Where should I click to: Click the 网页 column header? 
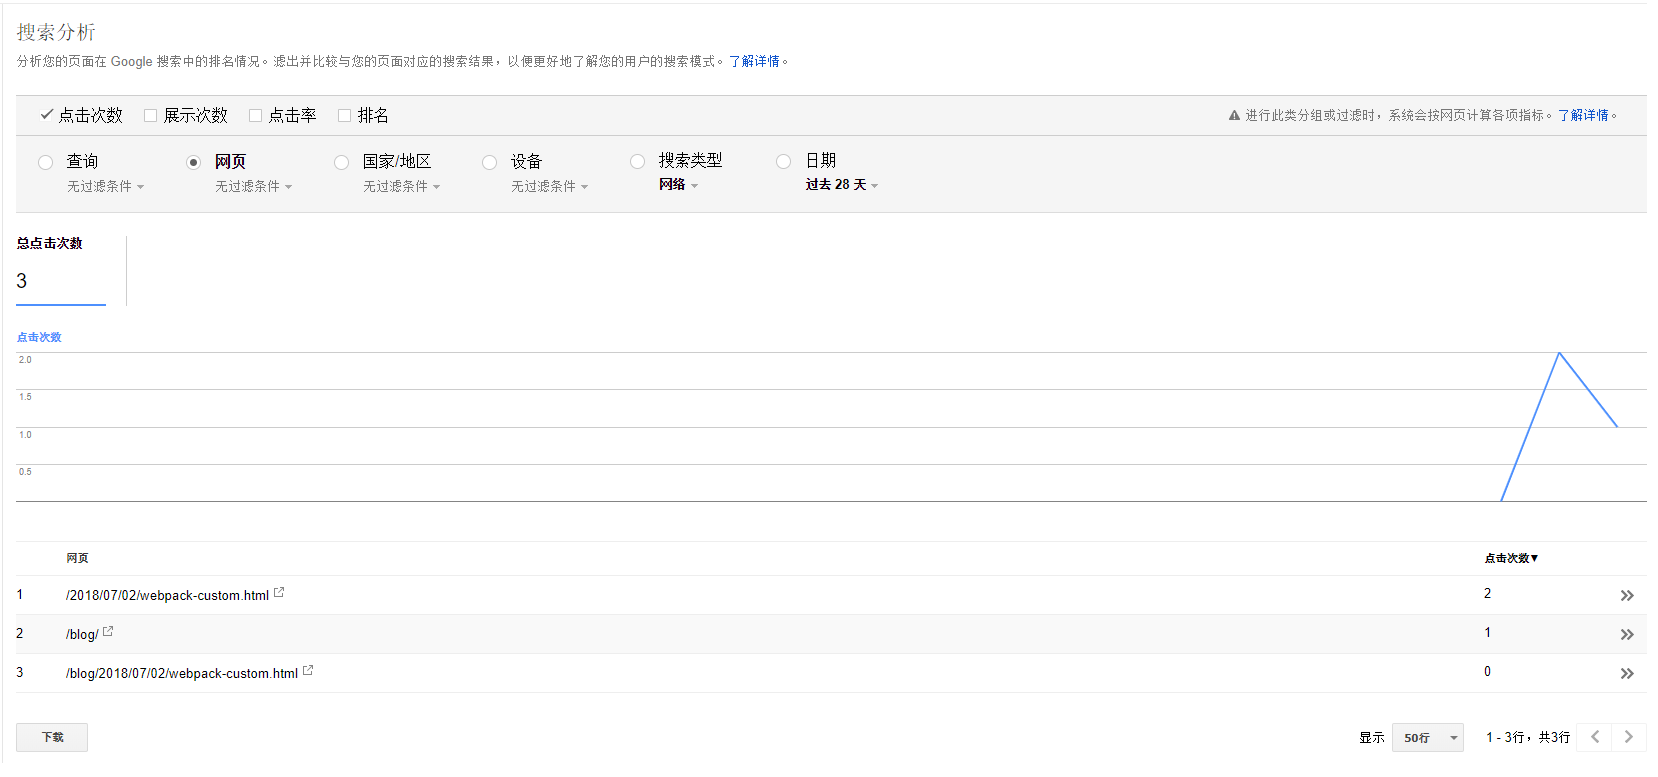coord(77,558)
